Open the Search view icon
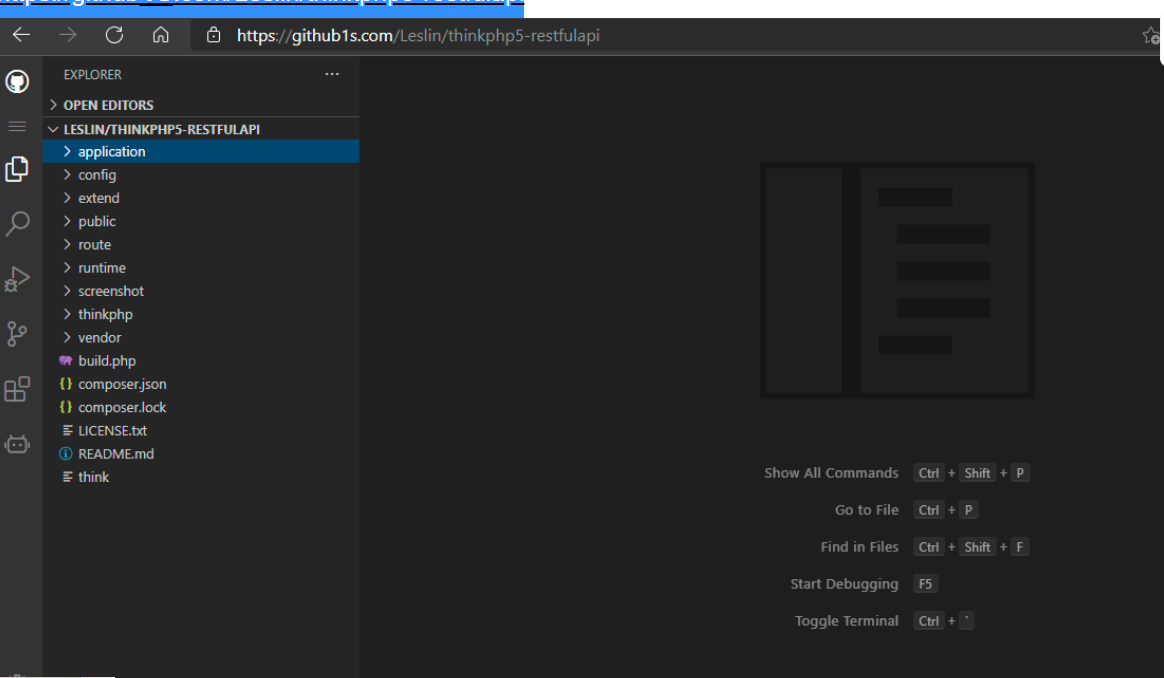1164x678 pixels. point(17,223)
